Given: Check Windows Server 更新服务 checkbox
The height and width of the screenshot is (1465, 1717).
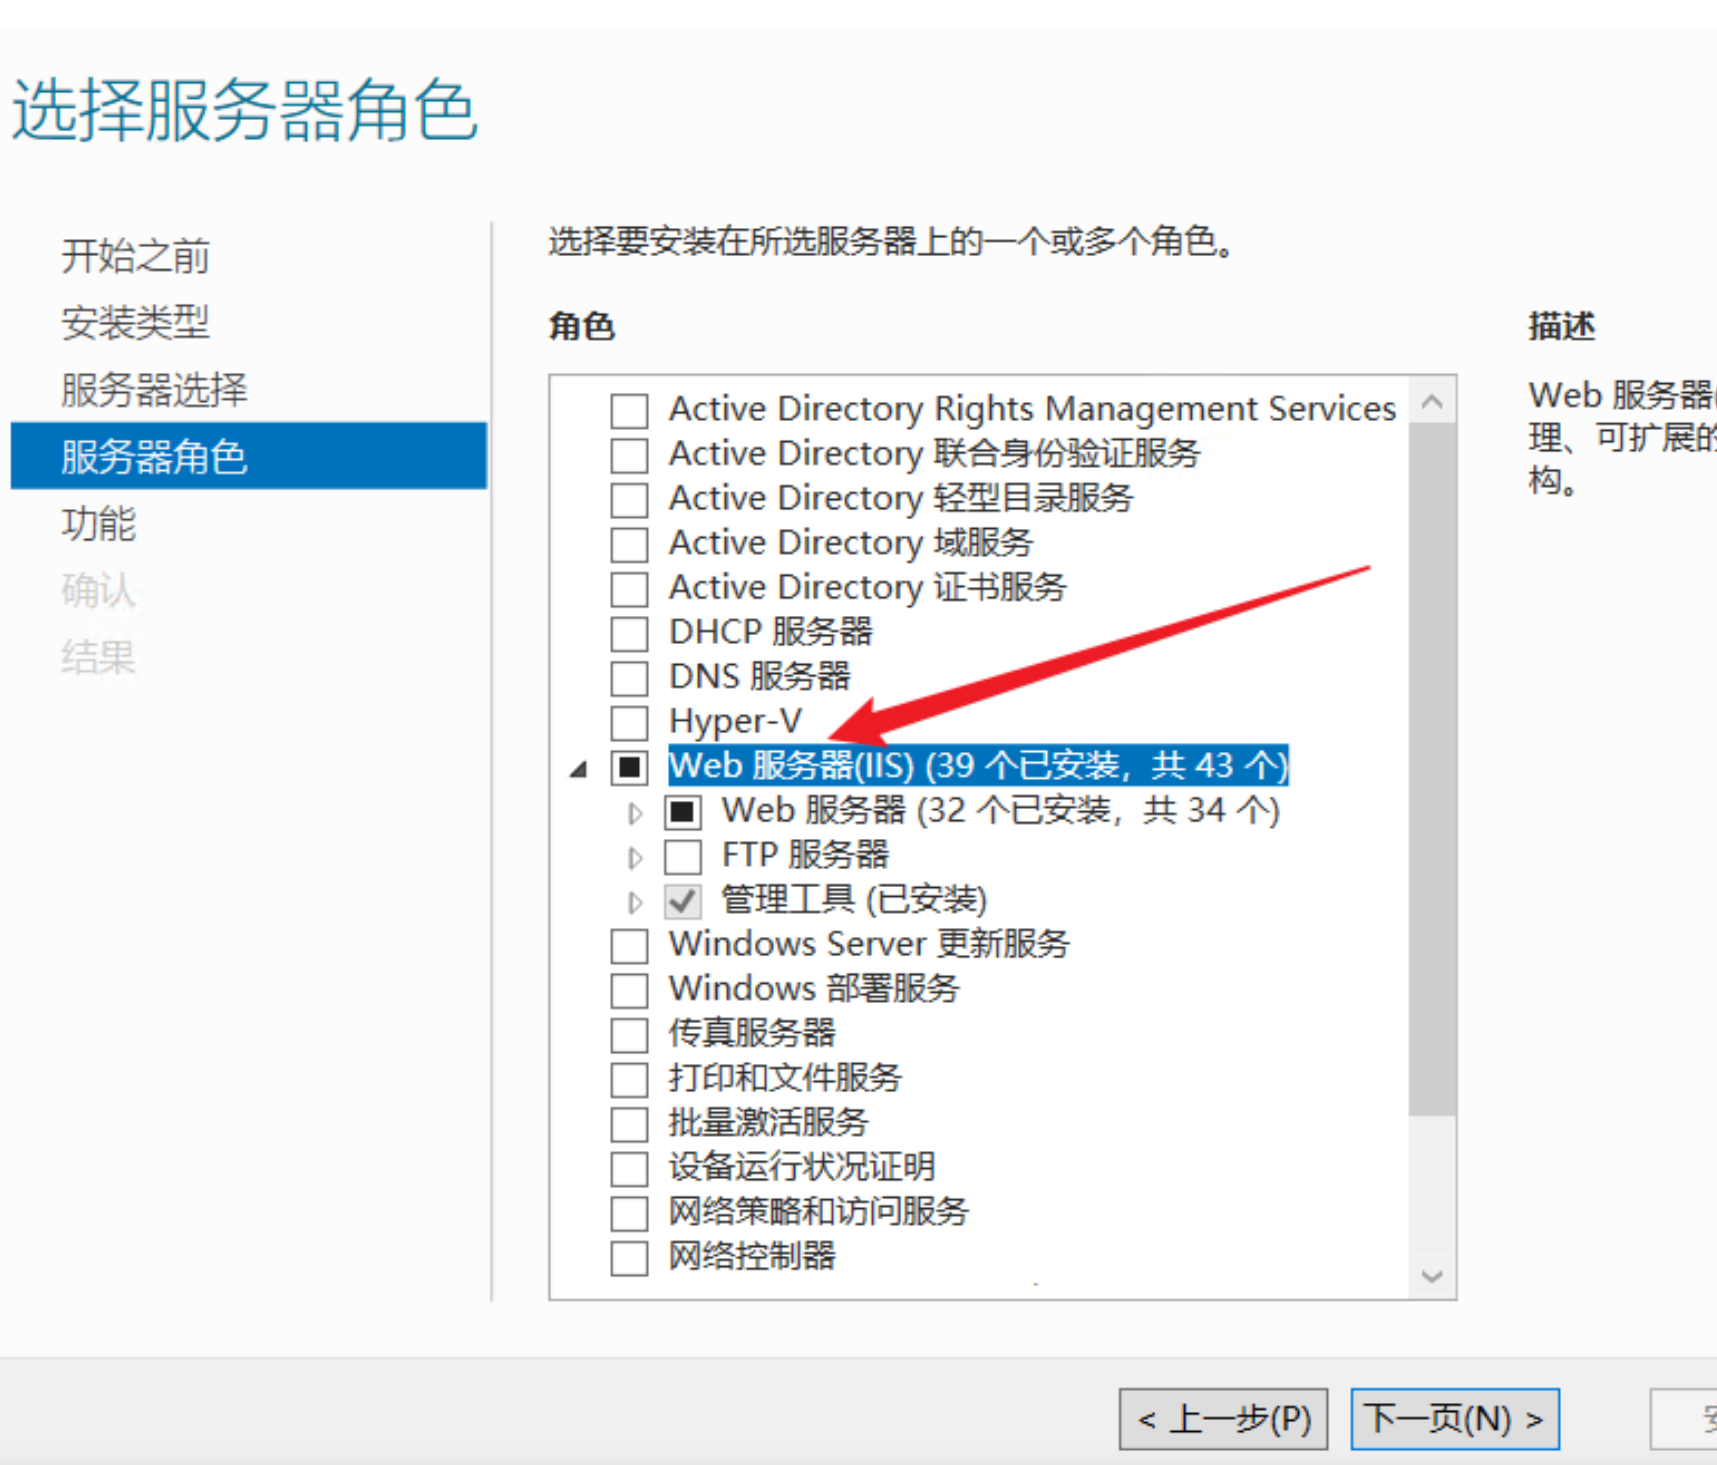Looking at the screenshot, I should point(629,945).
